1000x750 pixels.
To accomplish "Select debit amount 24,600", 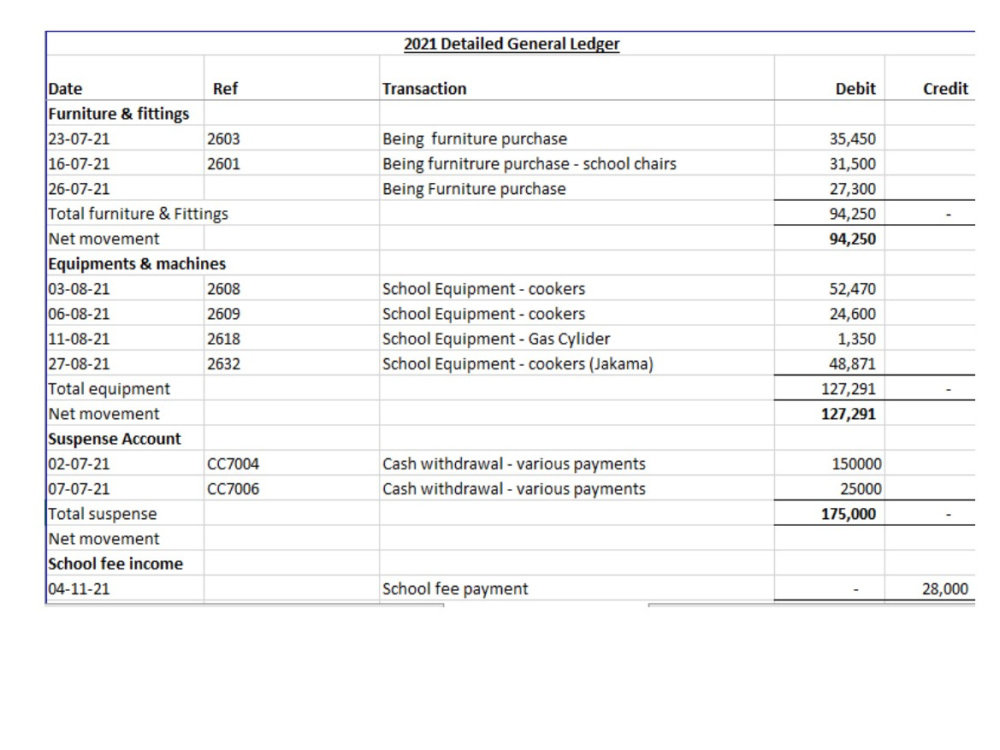I will point(852,314).
